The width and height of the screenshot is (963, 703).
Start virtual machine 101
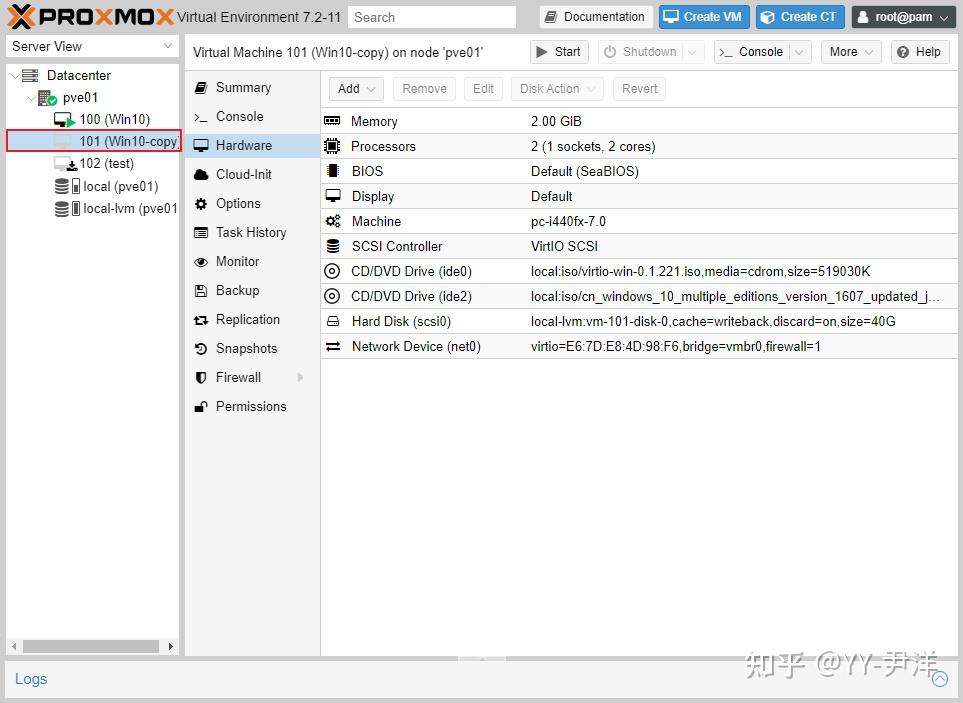pyautogui.click(x=558, y=51)
